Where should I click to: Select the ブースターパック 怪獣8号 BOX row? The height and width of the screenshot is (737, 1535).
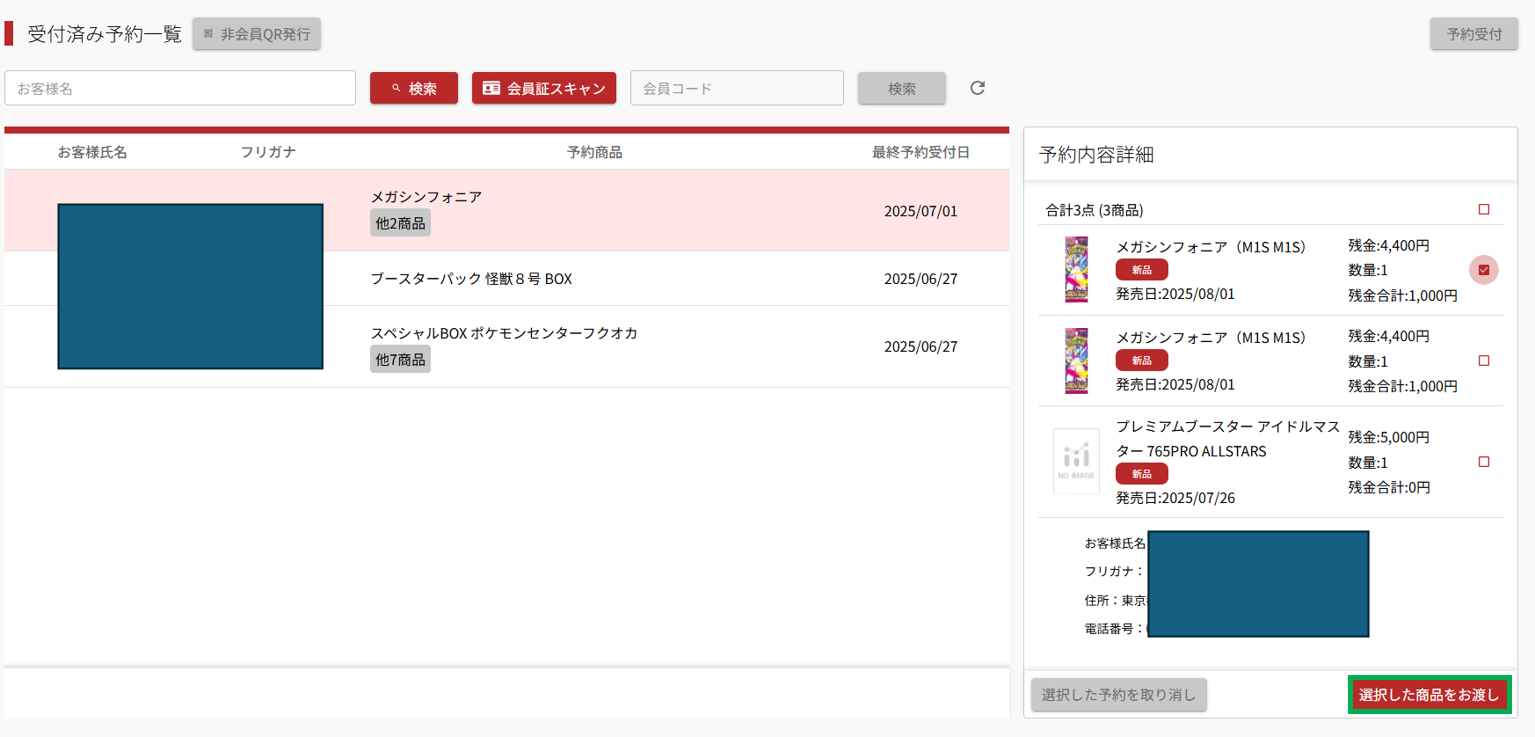pos(507,279)
